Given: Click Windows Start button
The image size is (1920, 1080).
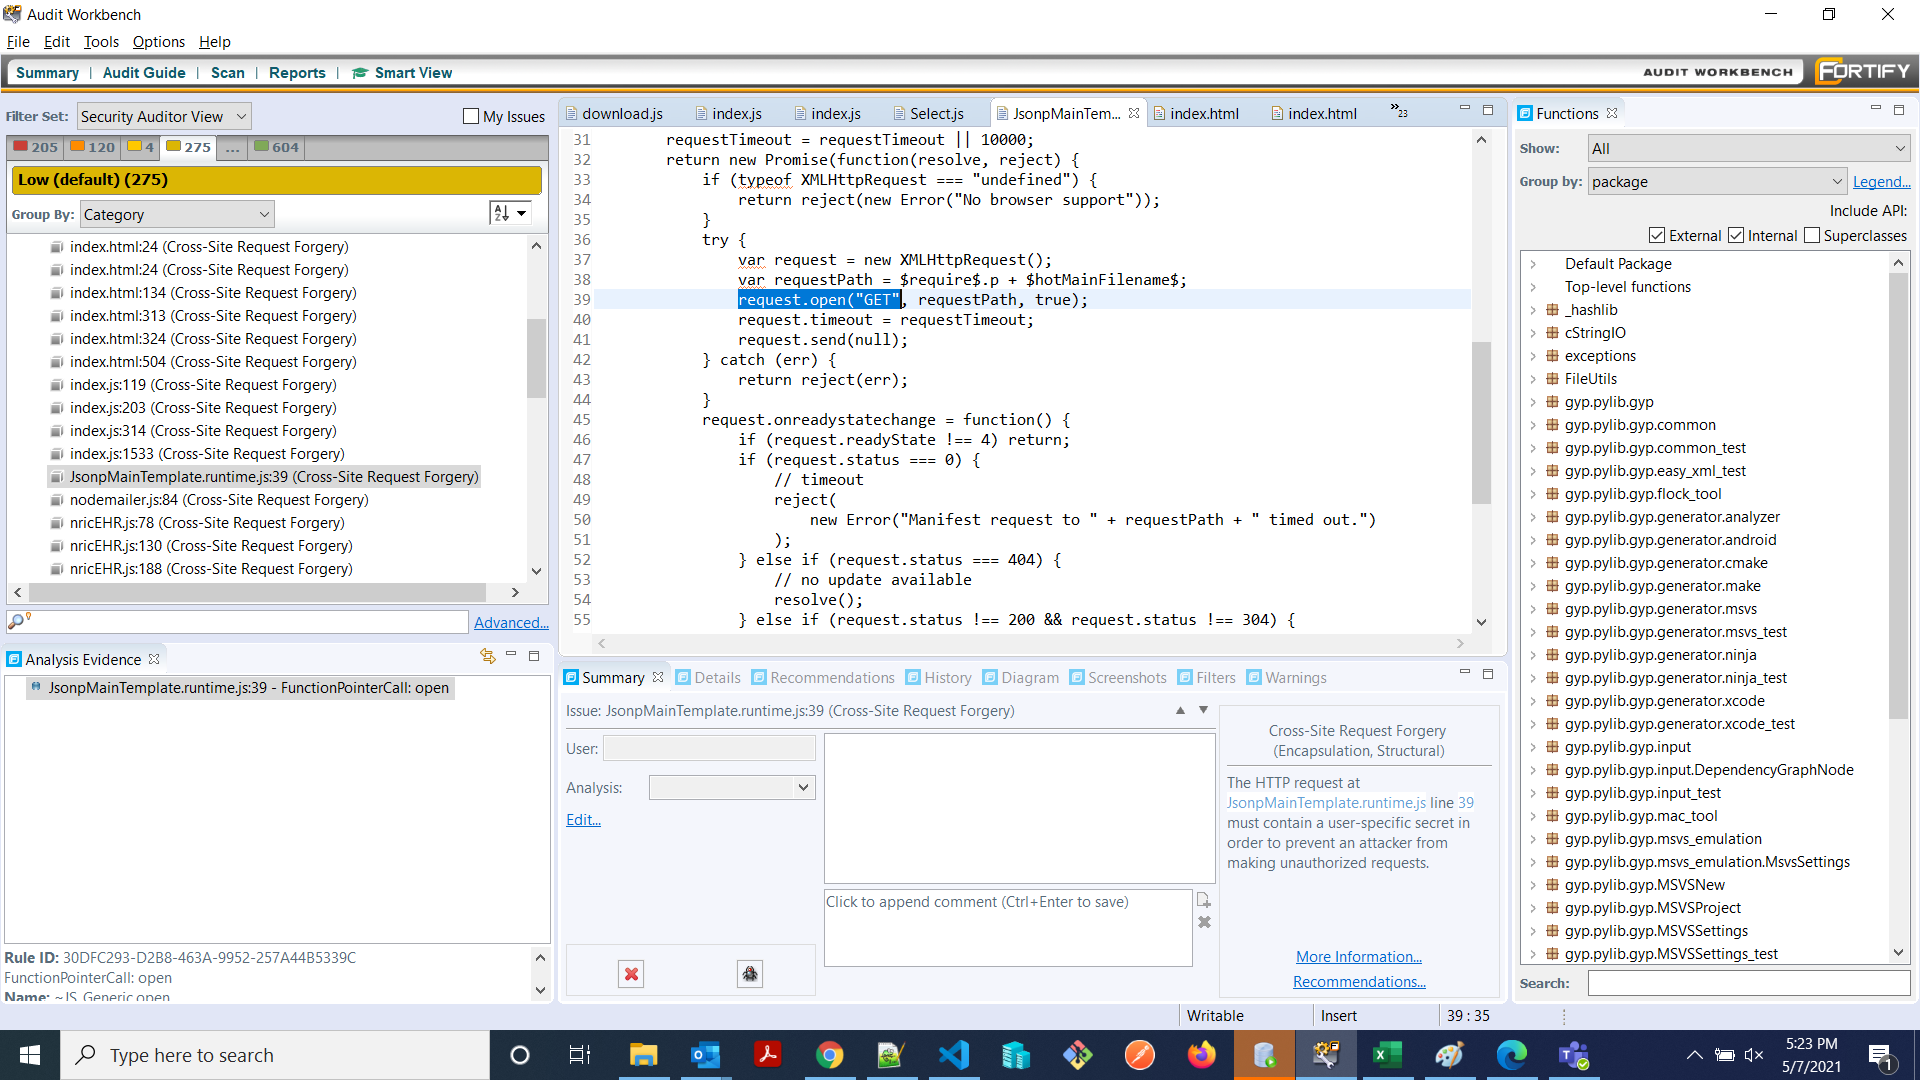Looking at the screenshot, I should pyautogui.click(x=30, y=1055).
